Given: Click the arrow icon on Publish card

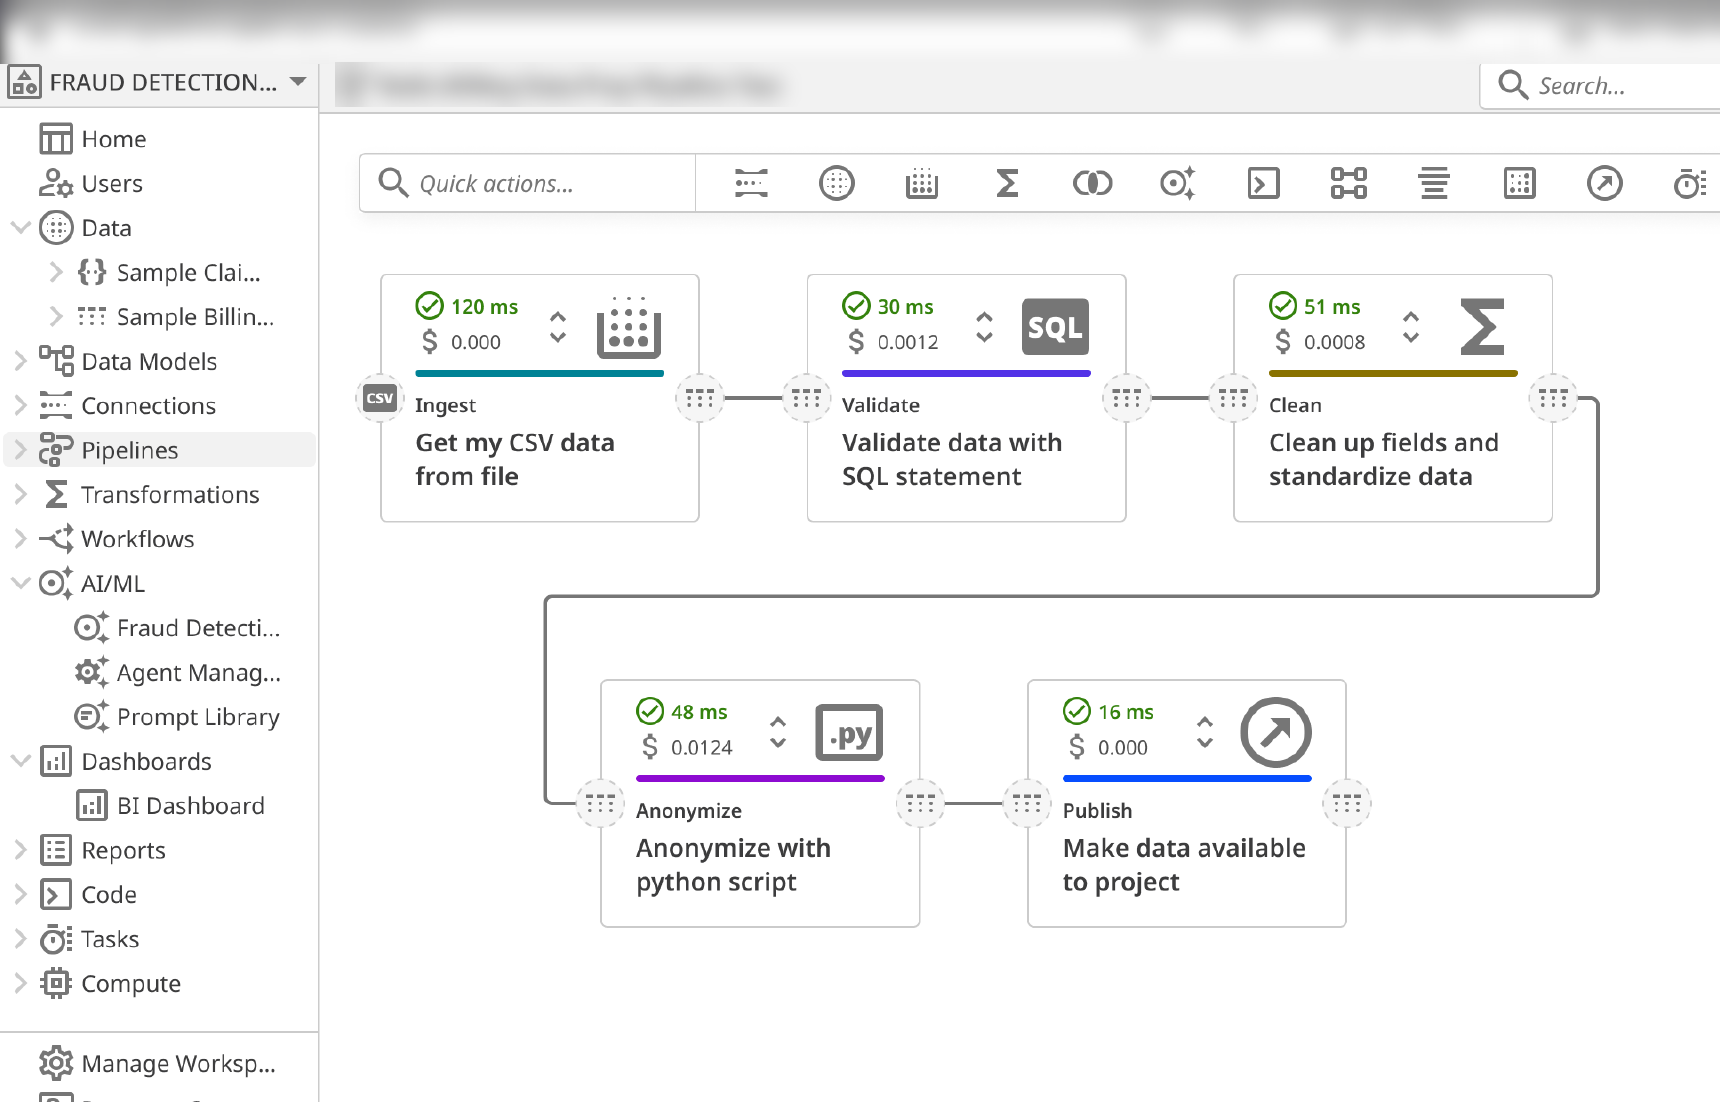Looking at the screenshot, I should click(x=1276, y=732).
